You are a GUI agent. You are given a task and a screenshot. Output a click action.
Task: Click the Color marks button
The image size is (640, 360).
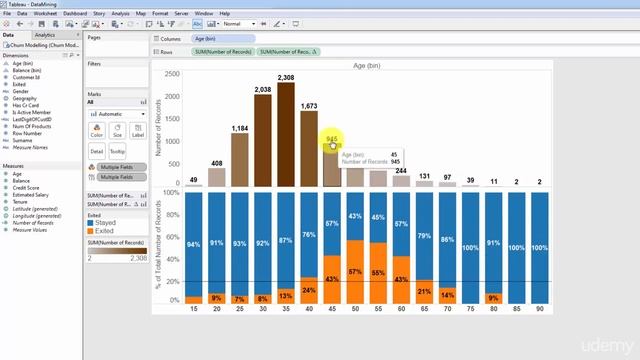tap(97, 131)
